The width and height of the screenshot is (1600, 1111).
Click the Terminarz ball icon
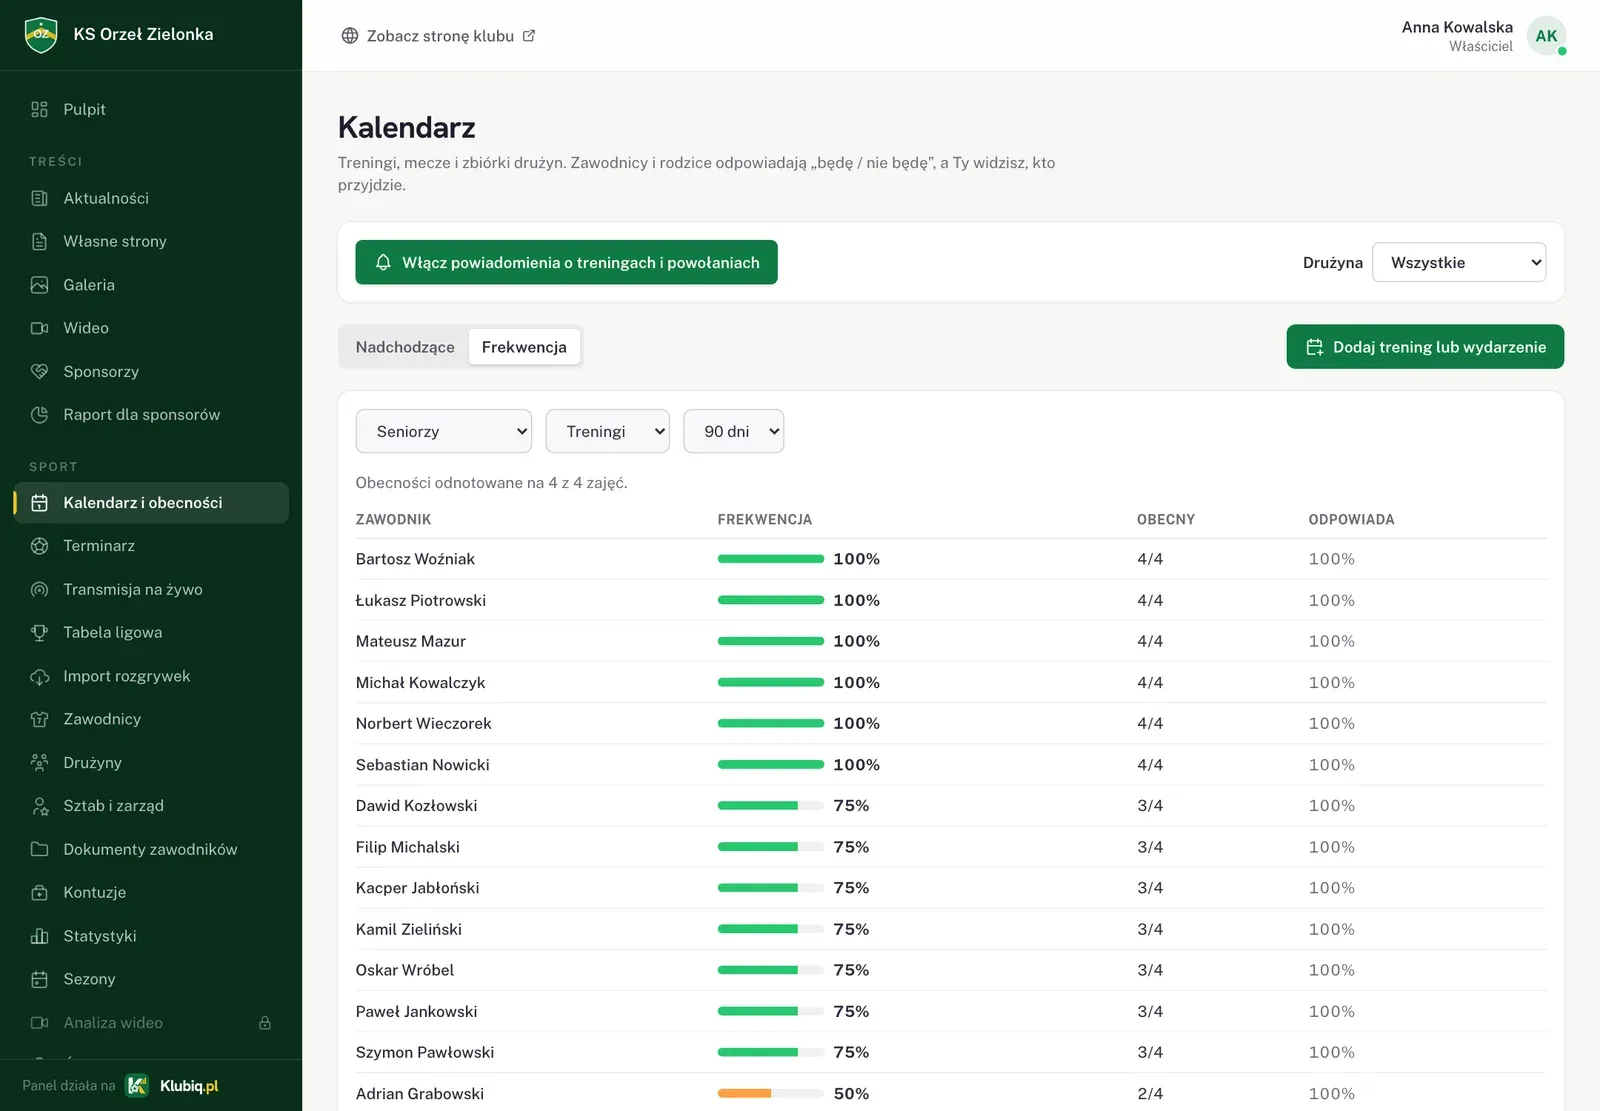click(40, 546)
